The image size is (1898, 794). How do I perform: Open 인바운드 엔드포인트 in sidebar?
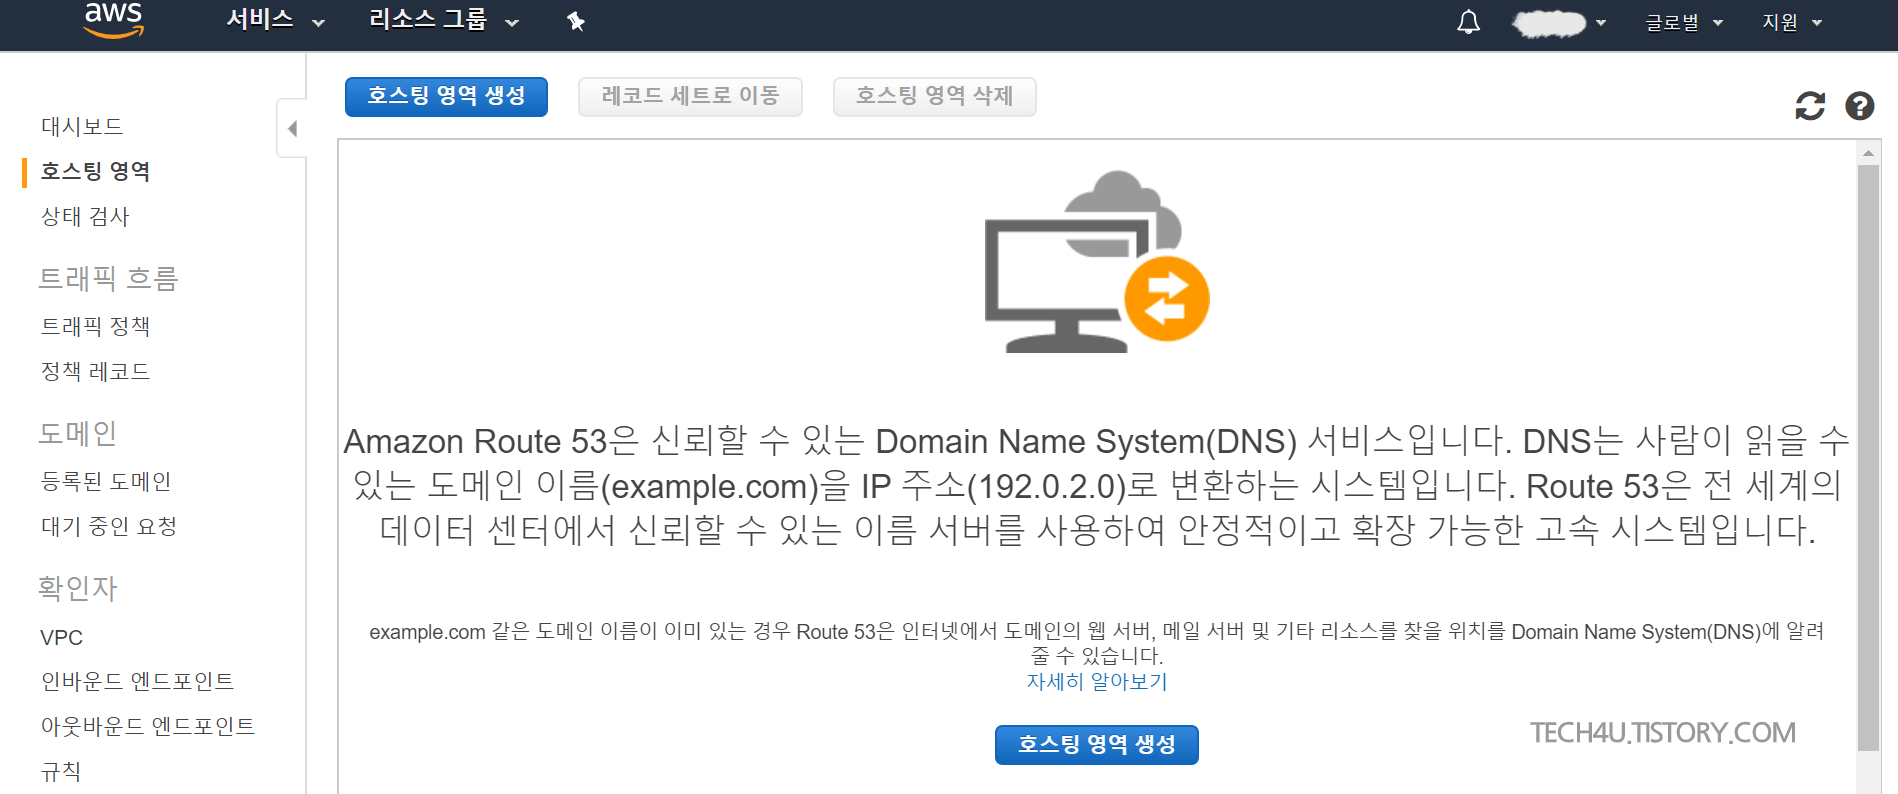click(137, 682)
